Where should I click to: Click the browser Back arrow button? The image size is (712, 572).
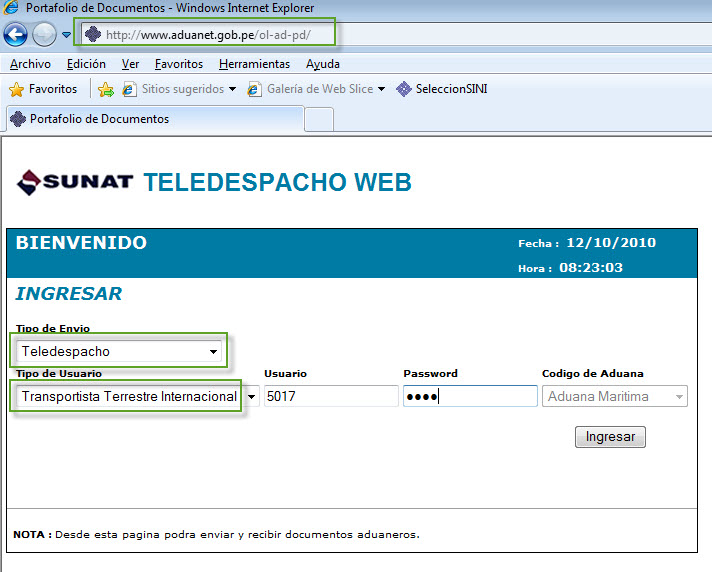click(x=15, y=35)
